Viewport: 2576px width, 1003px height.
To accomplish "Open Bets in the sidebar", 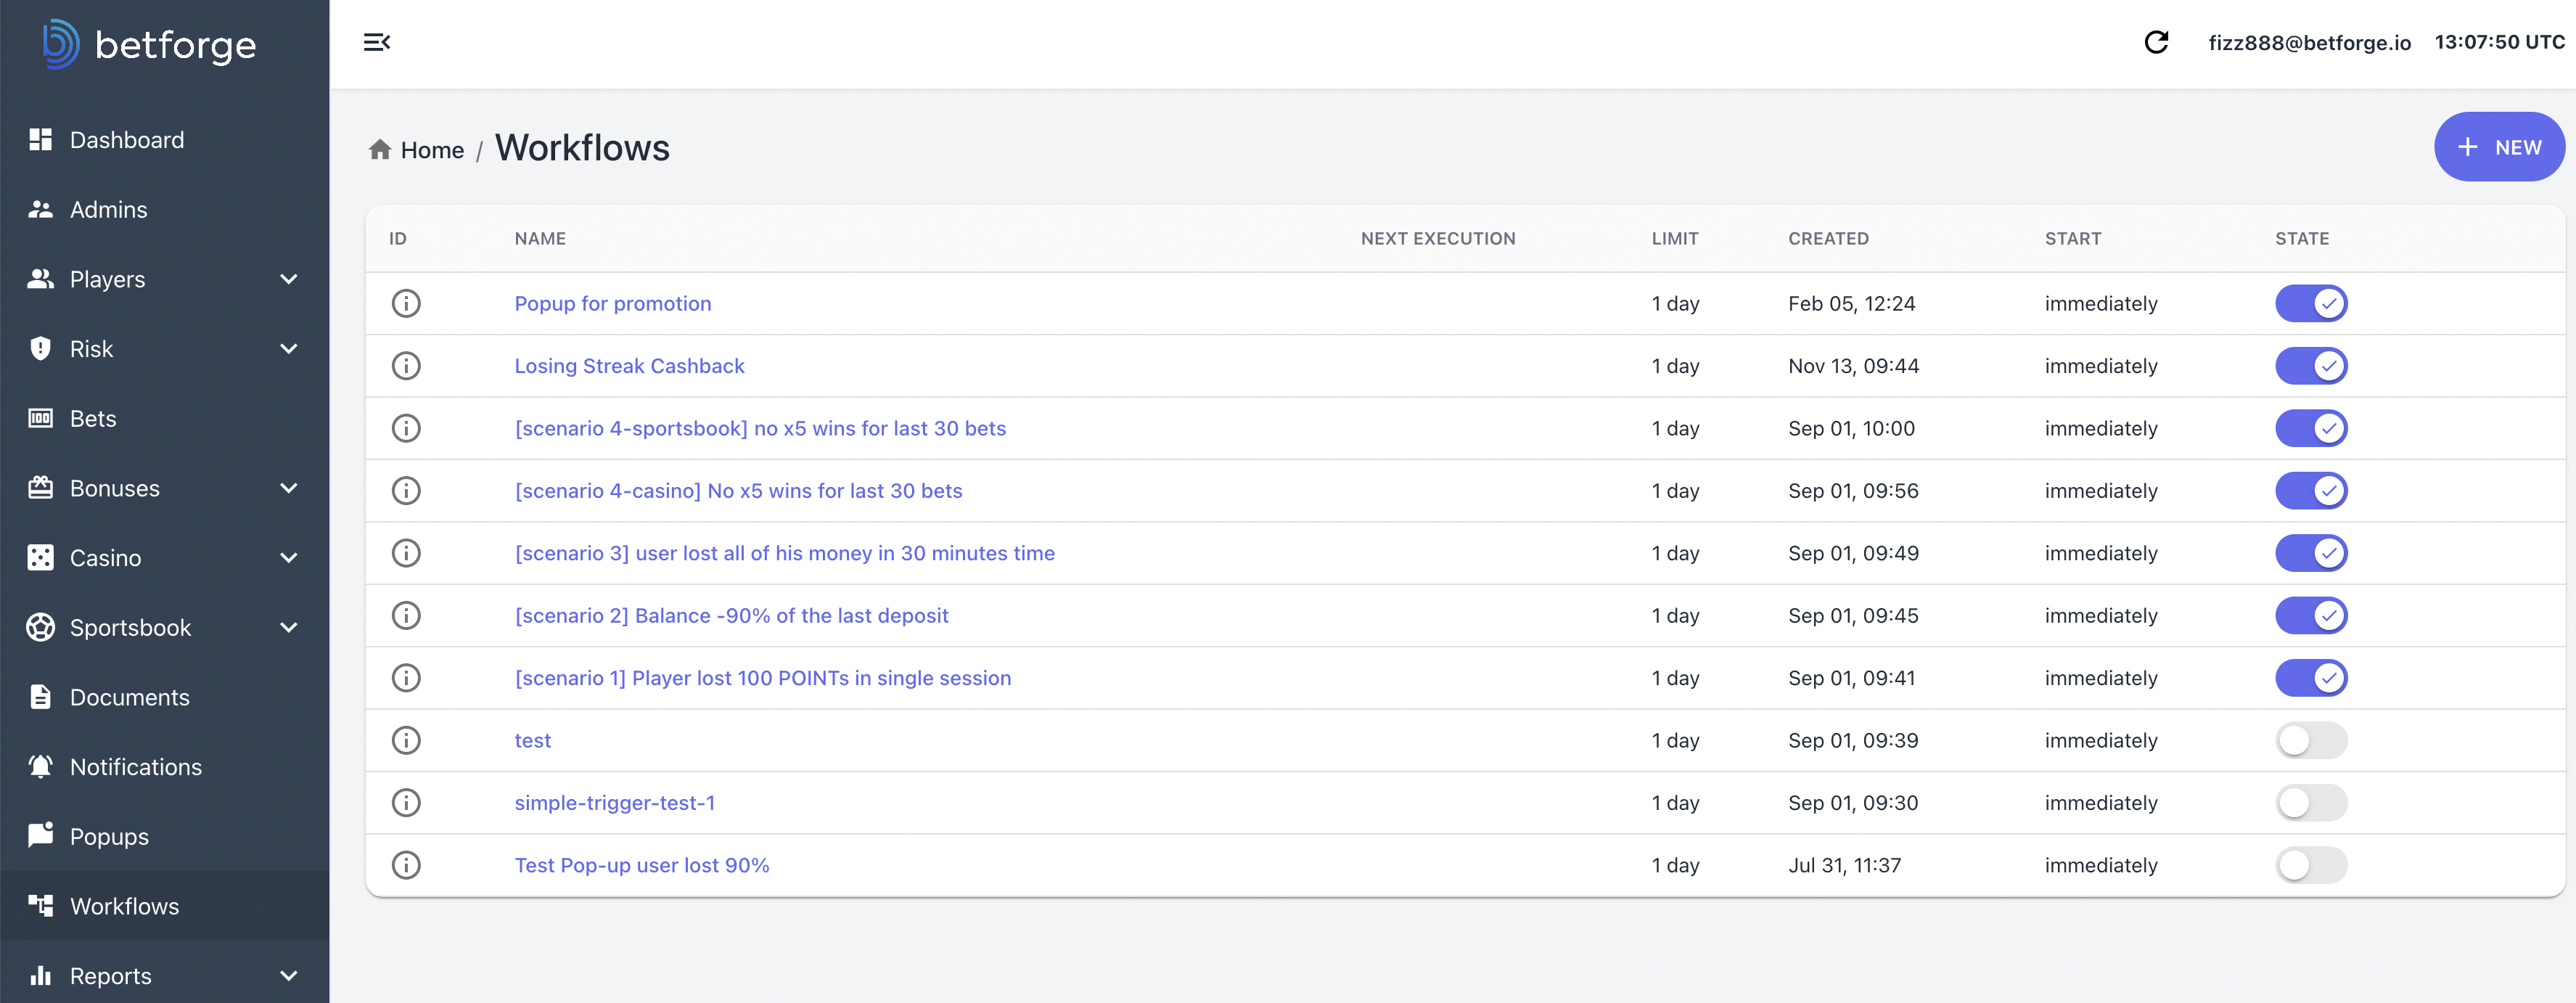I will (x=164, y=418).
